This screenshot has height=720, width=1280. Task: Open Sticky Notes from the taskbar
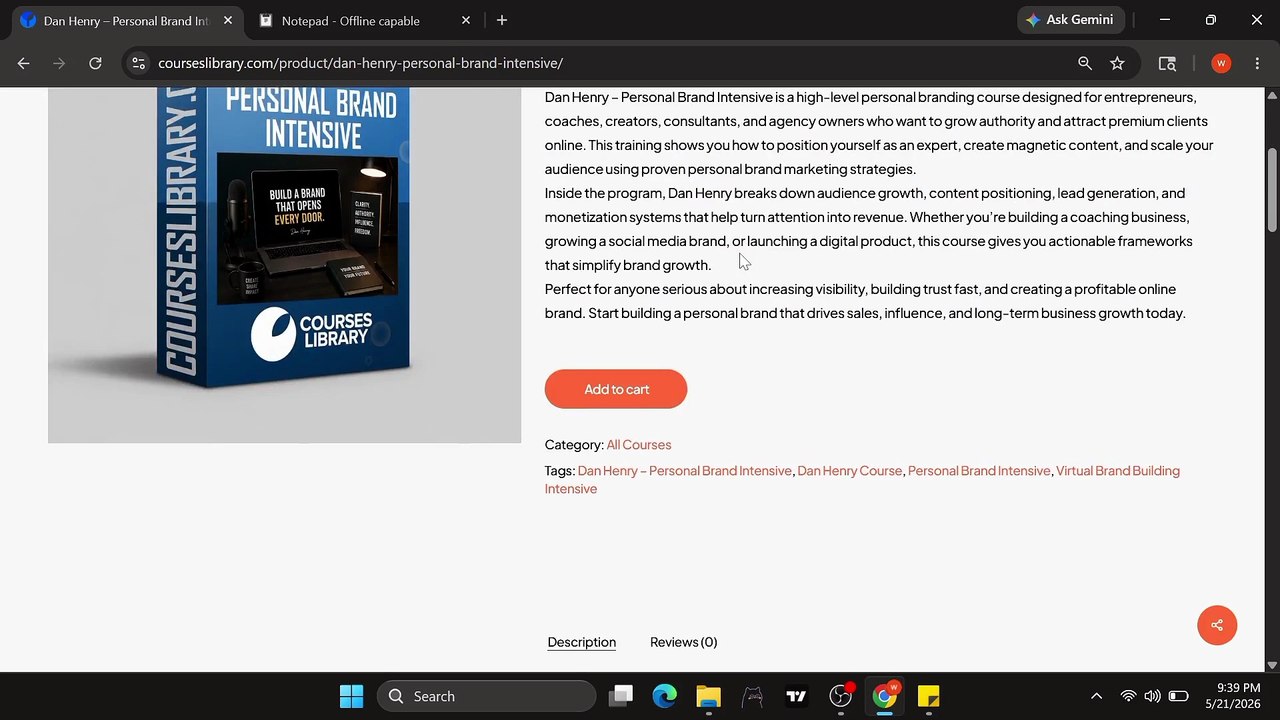(x=929, y=696)
